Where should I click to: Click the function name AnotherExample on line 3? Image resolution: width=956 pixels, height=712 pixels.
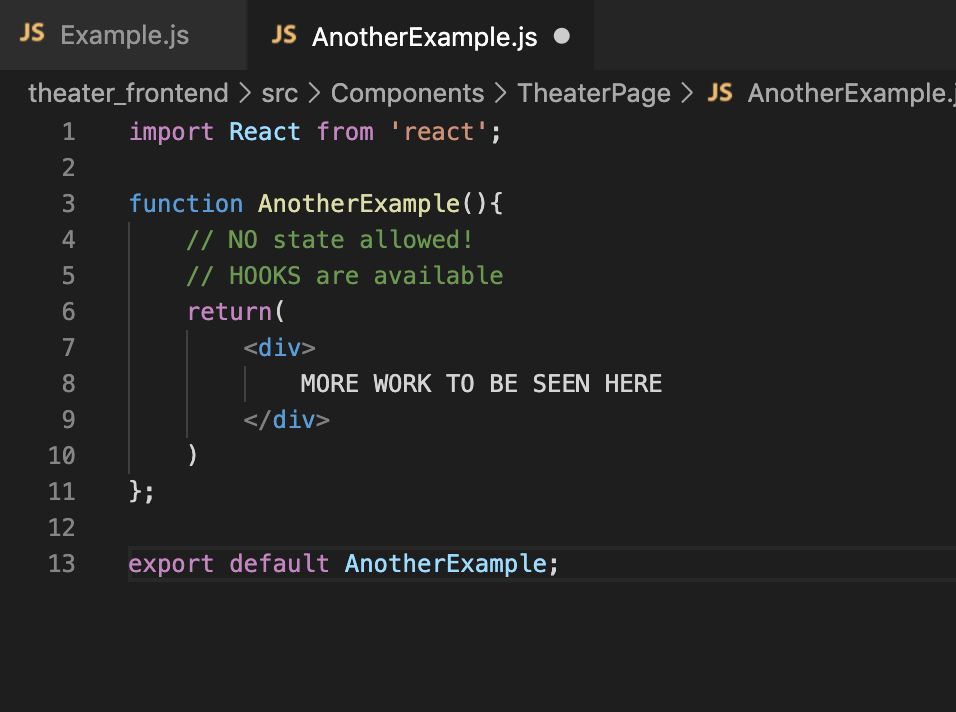[359, 203]
